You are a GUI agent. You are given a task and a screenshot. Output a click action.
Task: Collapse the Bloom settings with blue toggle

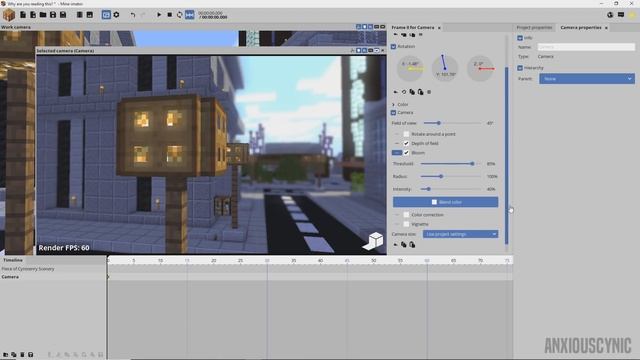[397, 153]
